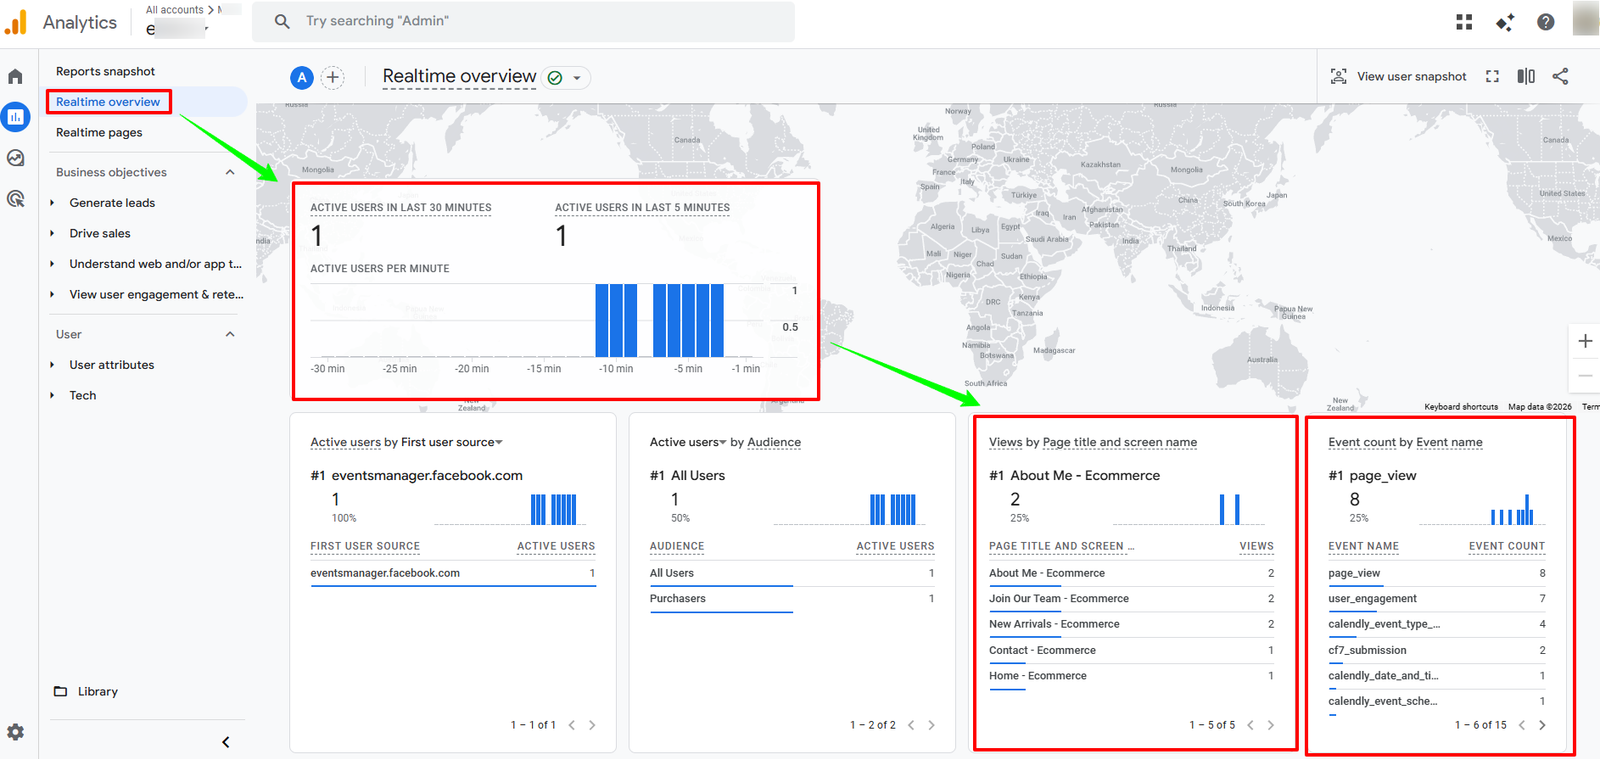Open Admin settings gear icon
Screen dimensions: 1600x759
tap(15, 732)
